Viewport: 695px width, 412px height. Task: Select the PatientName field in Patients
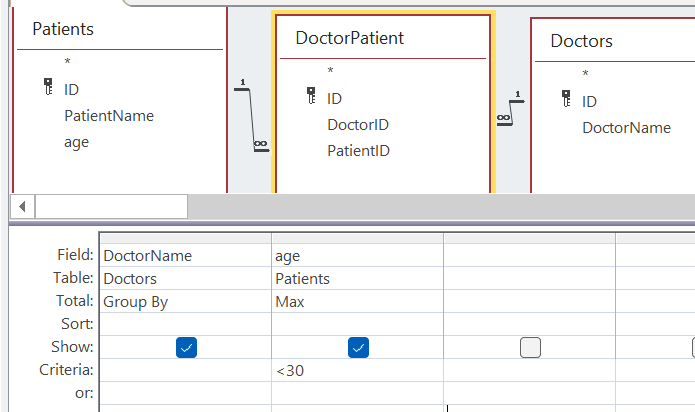109,116
